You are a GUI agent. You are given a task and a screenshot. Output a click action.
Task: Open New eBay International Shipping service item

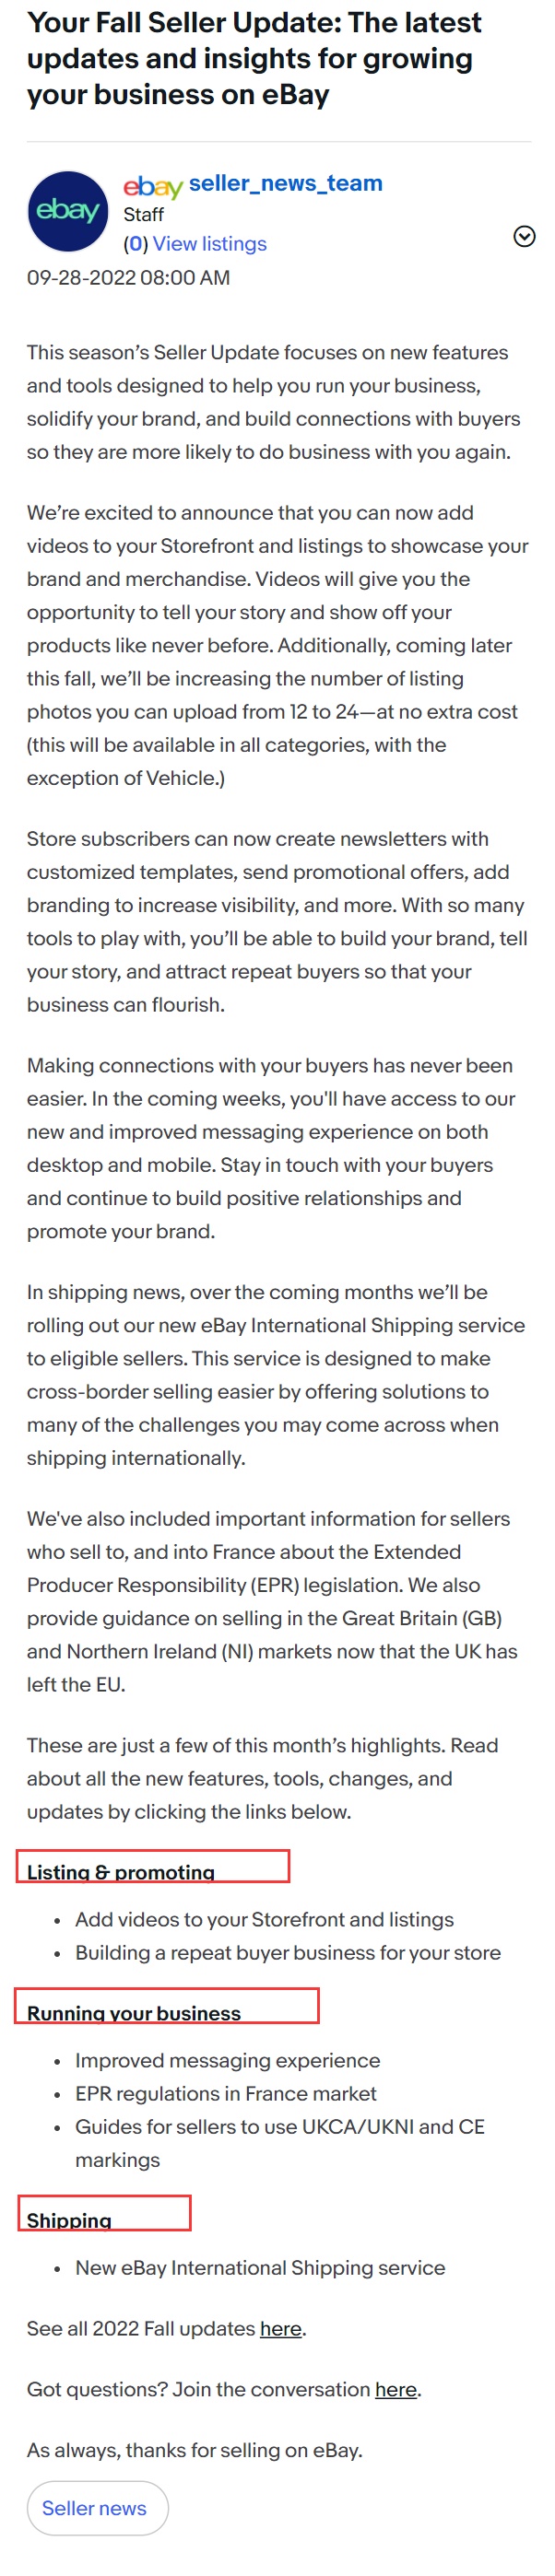pyautogui.click(x=260, y=2267)
